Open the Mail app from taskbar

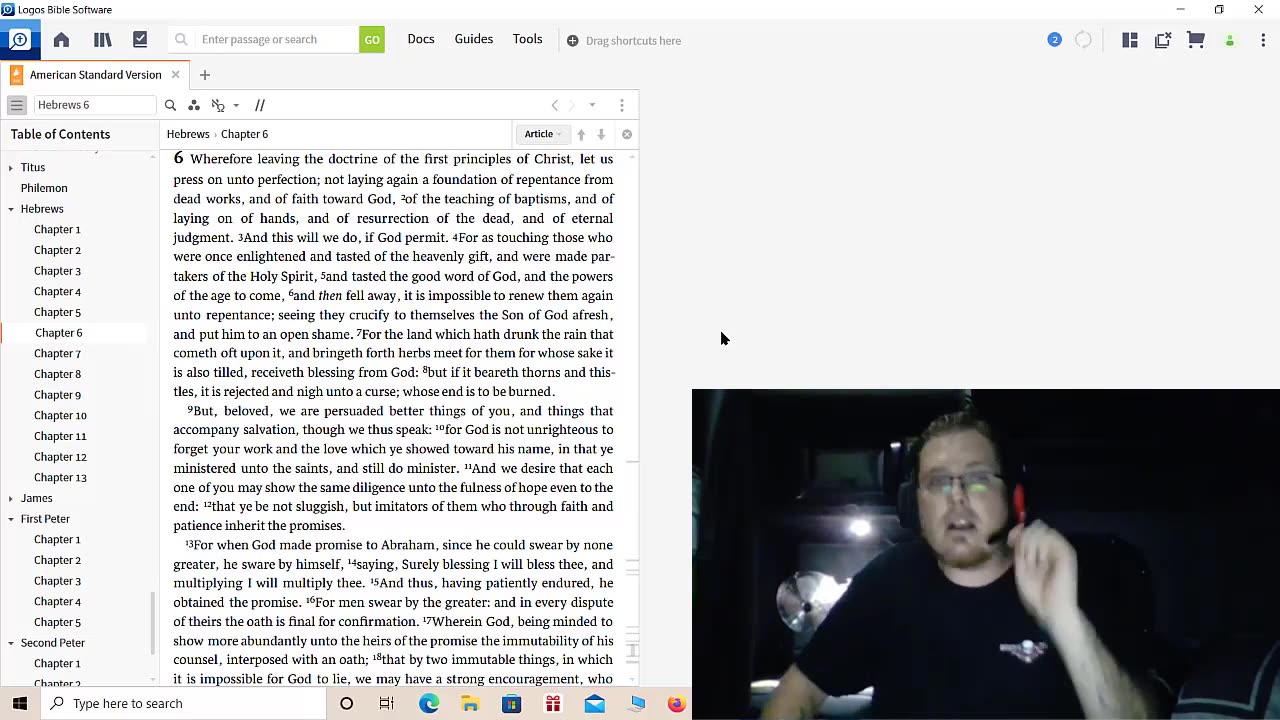594,703
